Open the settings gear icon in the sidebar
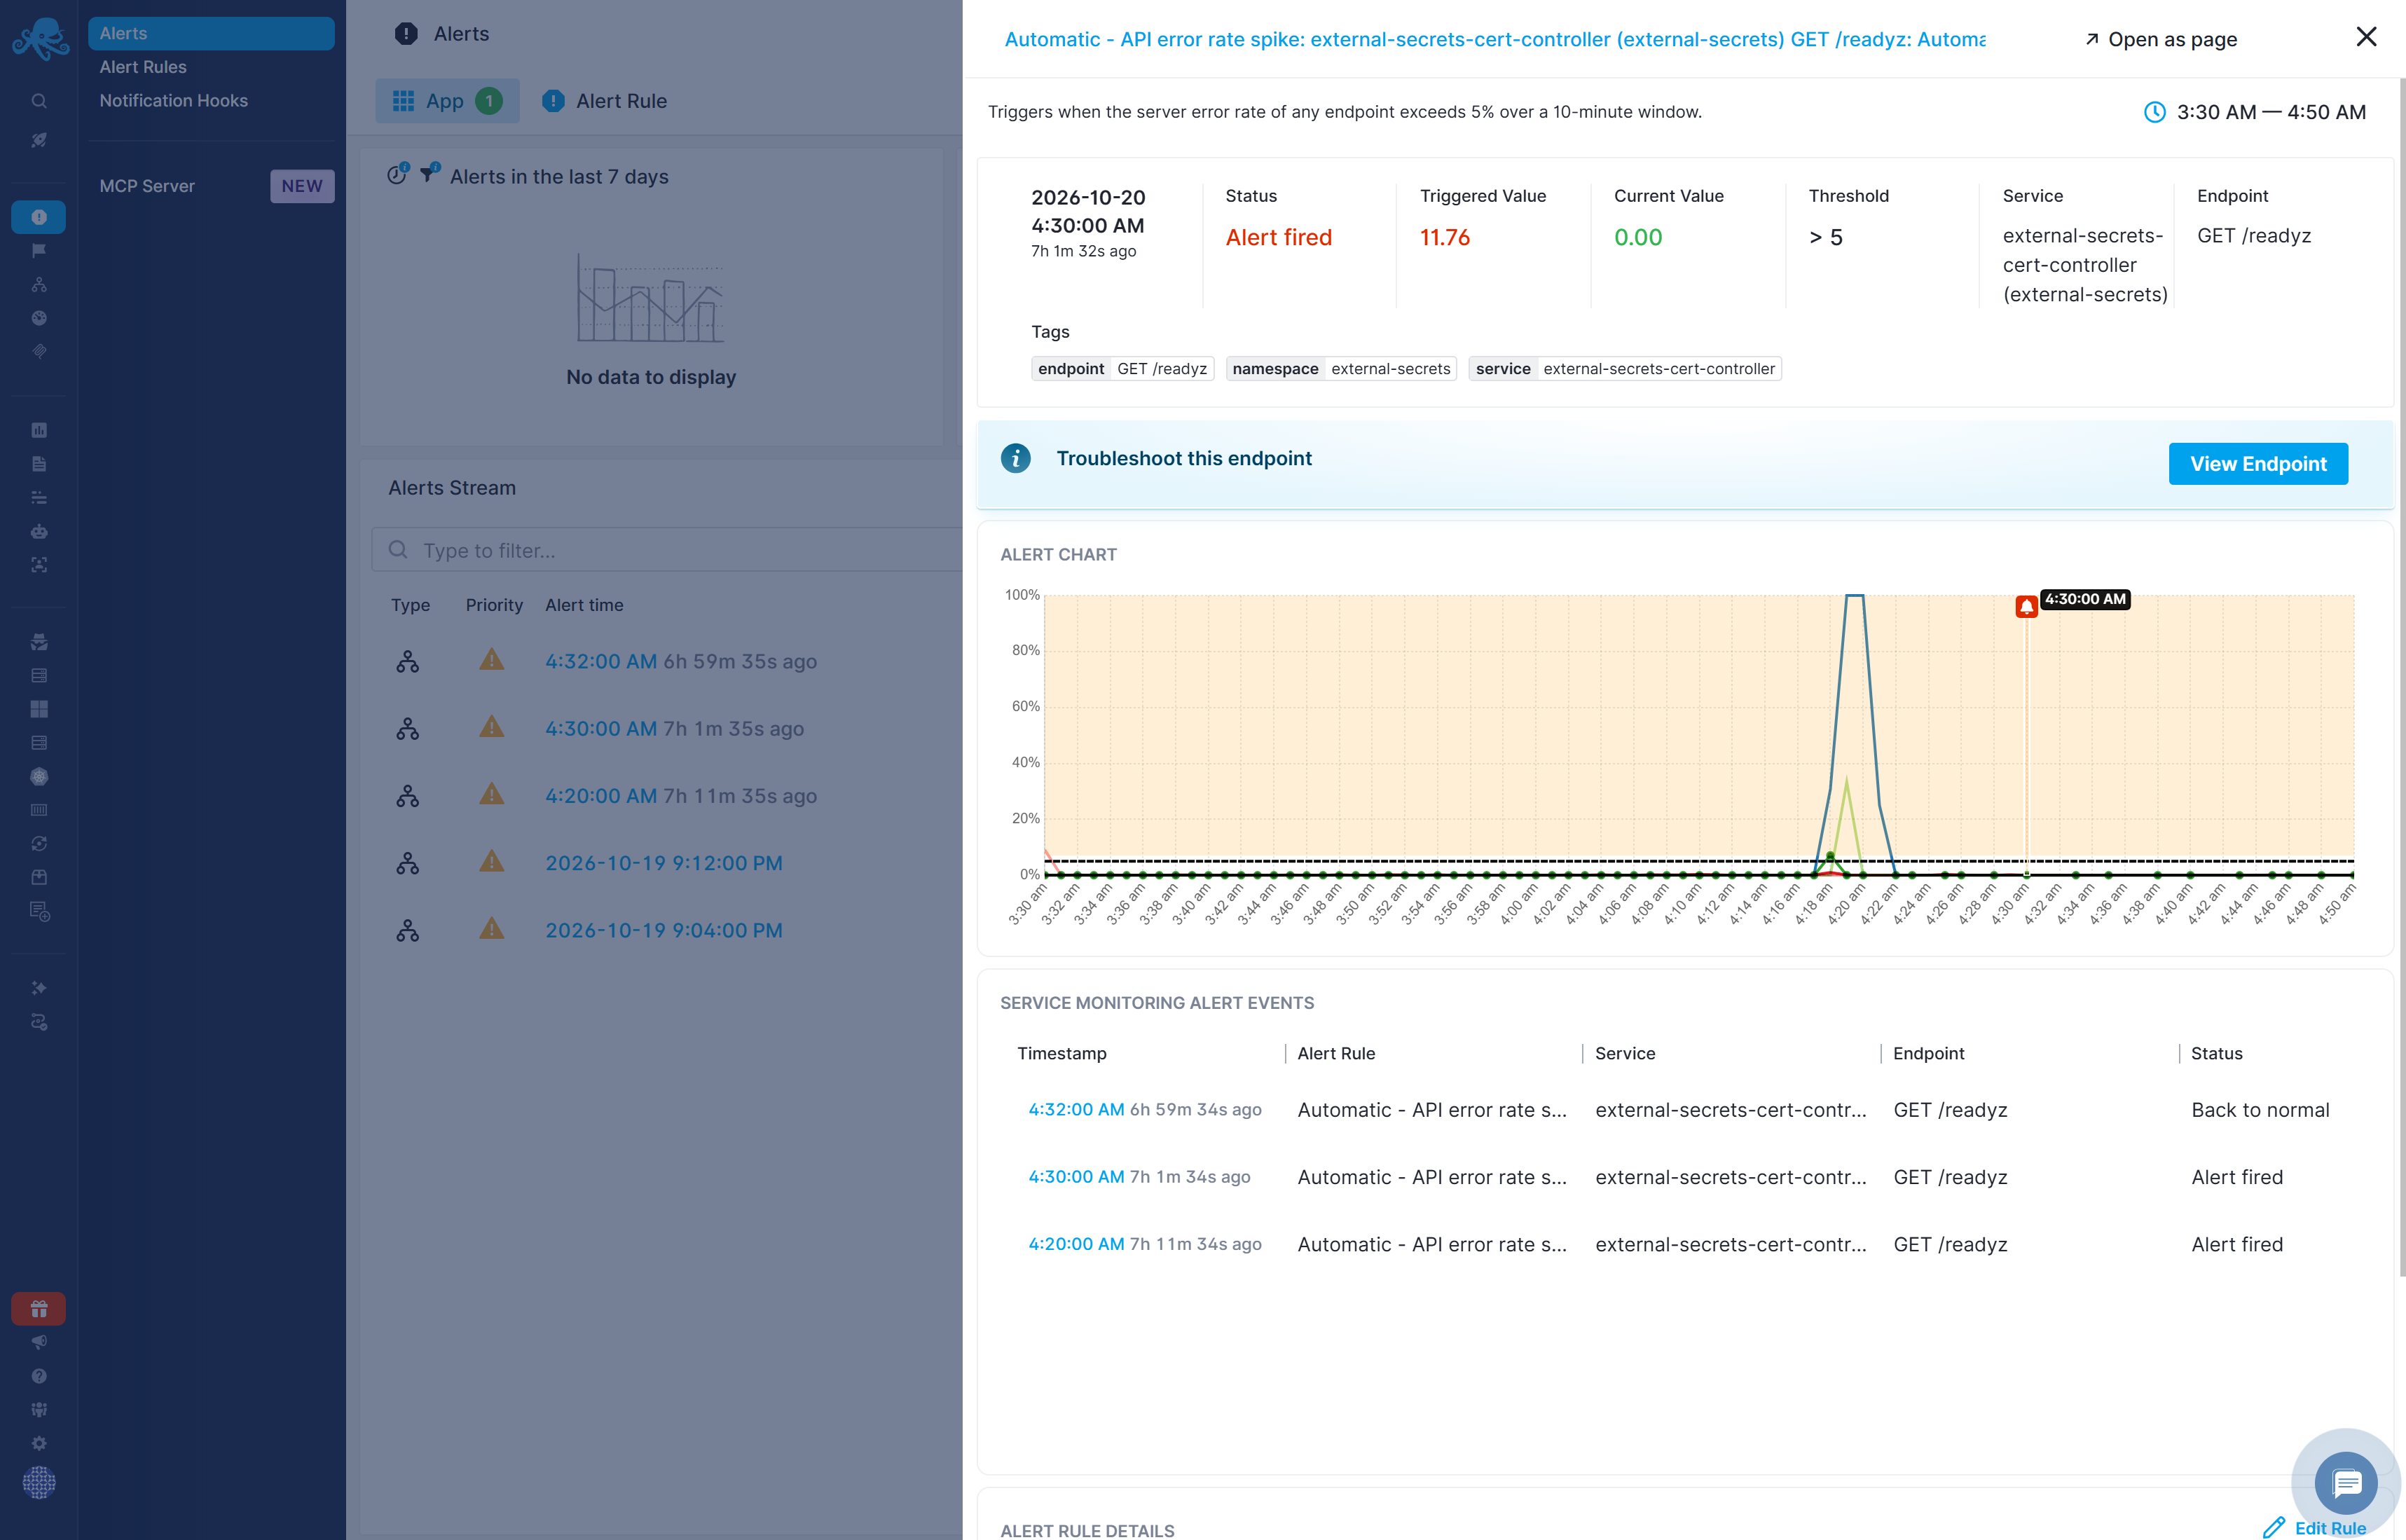 click(x=39, y=1443)
